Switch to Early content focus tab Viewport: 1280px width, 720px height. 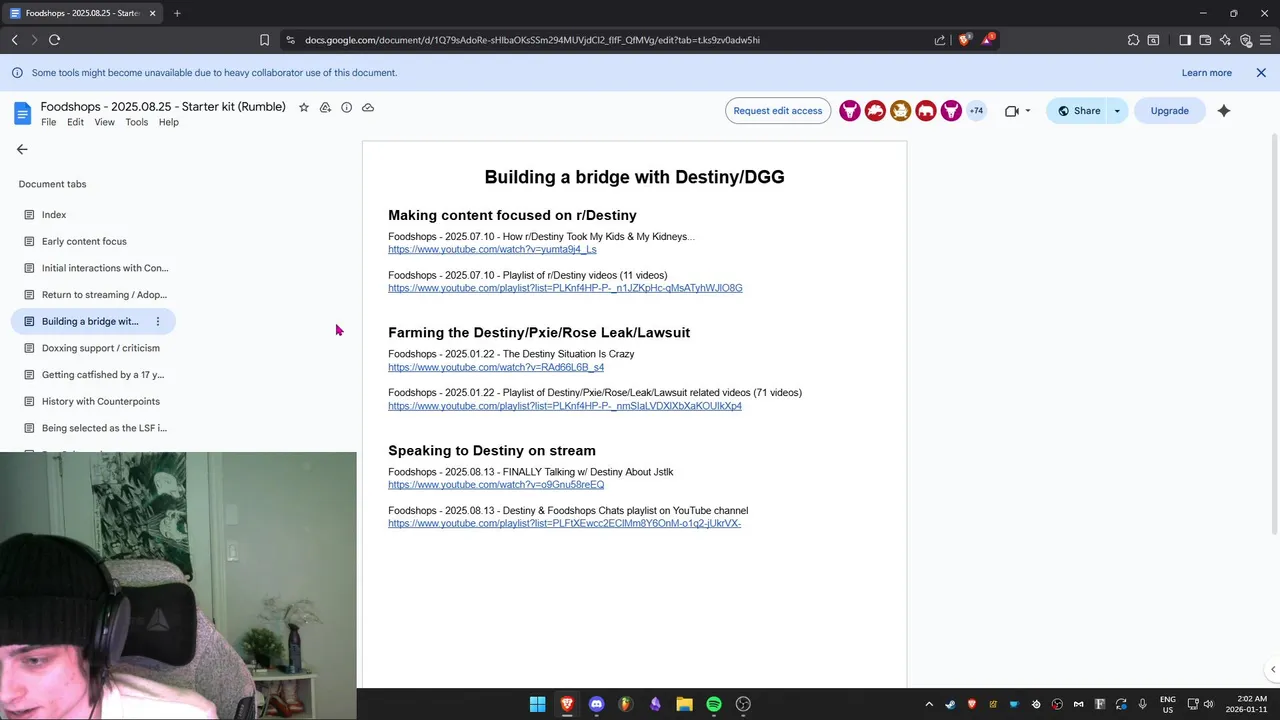[x=93, y=241]
